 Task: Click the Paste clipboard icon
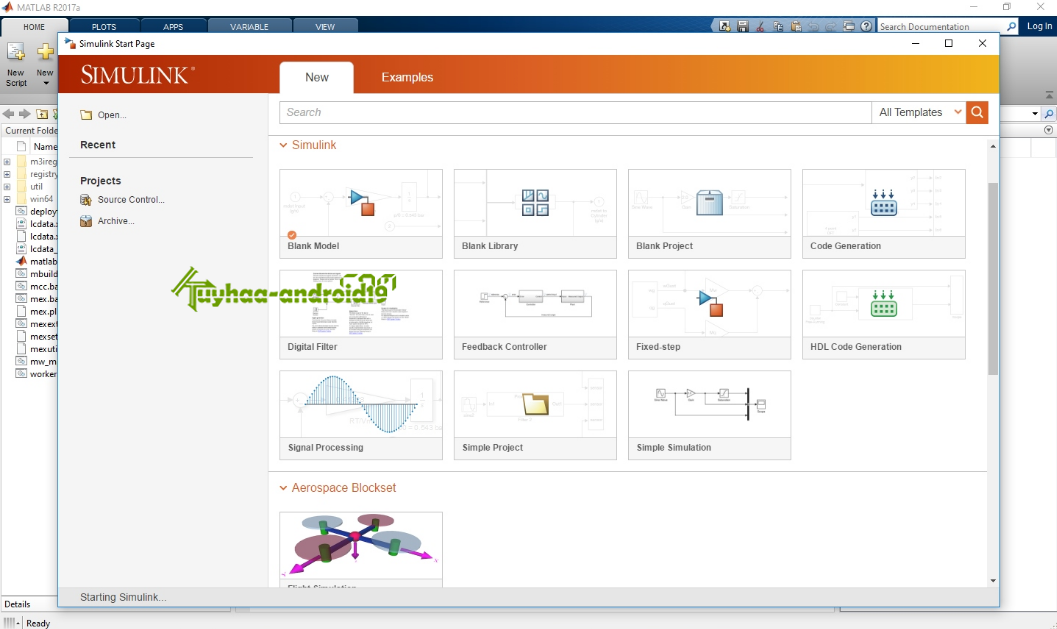(795, 26)
